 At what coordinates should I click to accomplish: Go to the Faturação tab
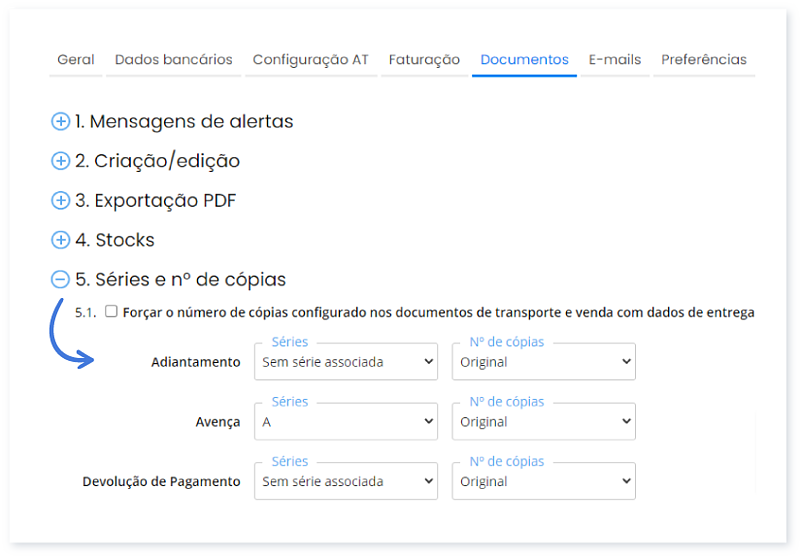coord(424,60)
